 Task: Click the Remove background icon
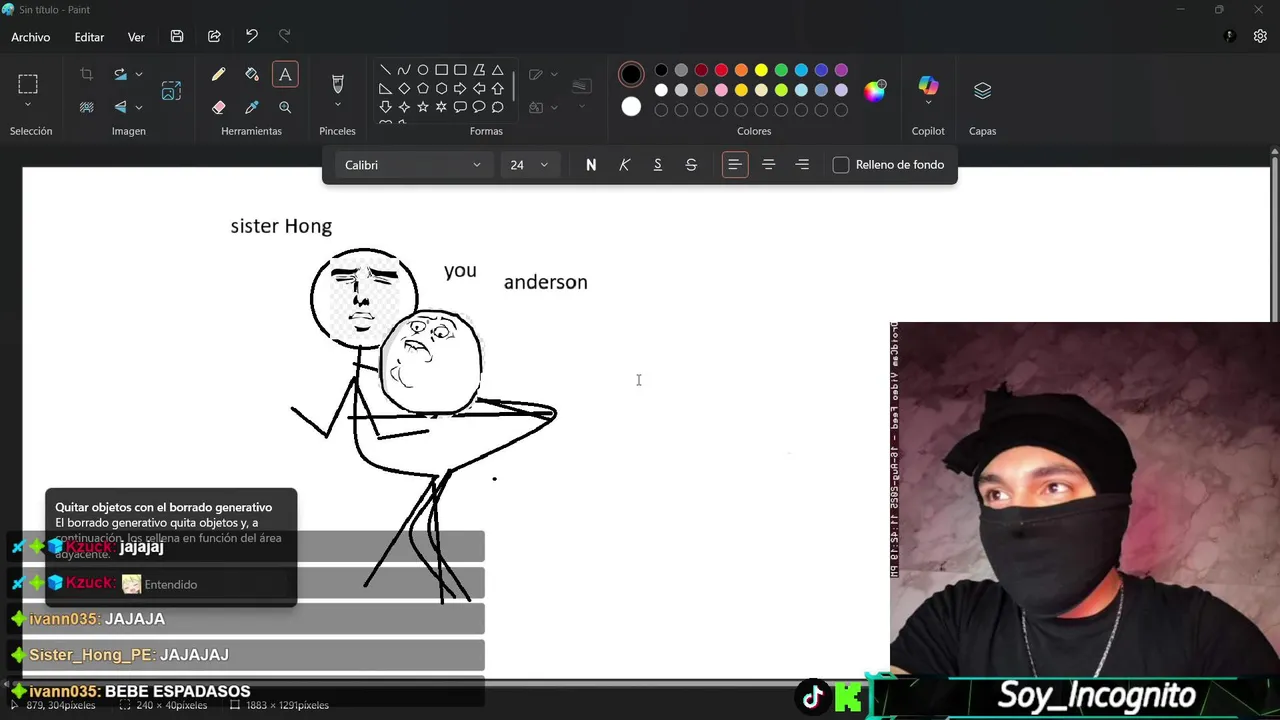[x=86, y=107]
